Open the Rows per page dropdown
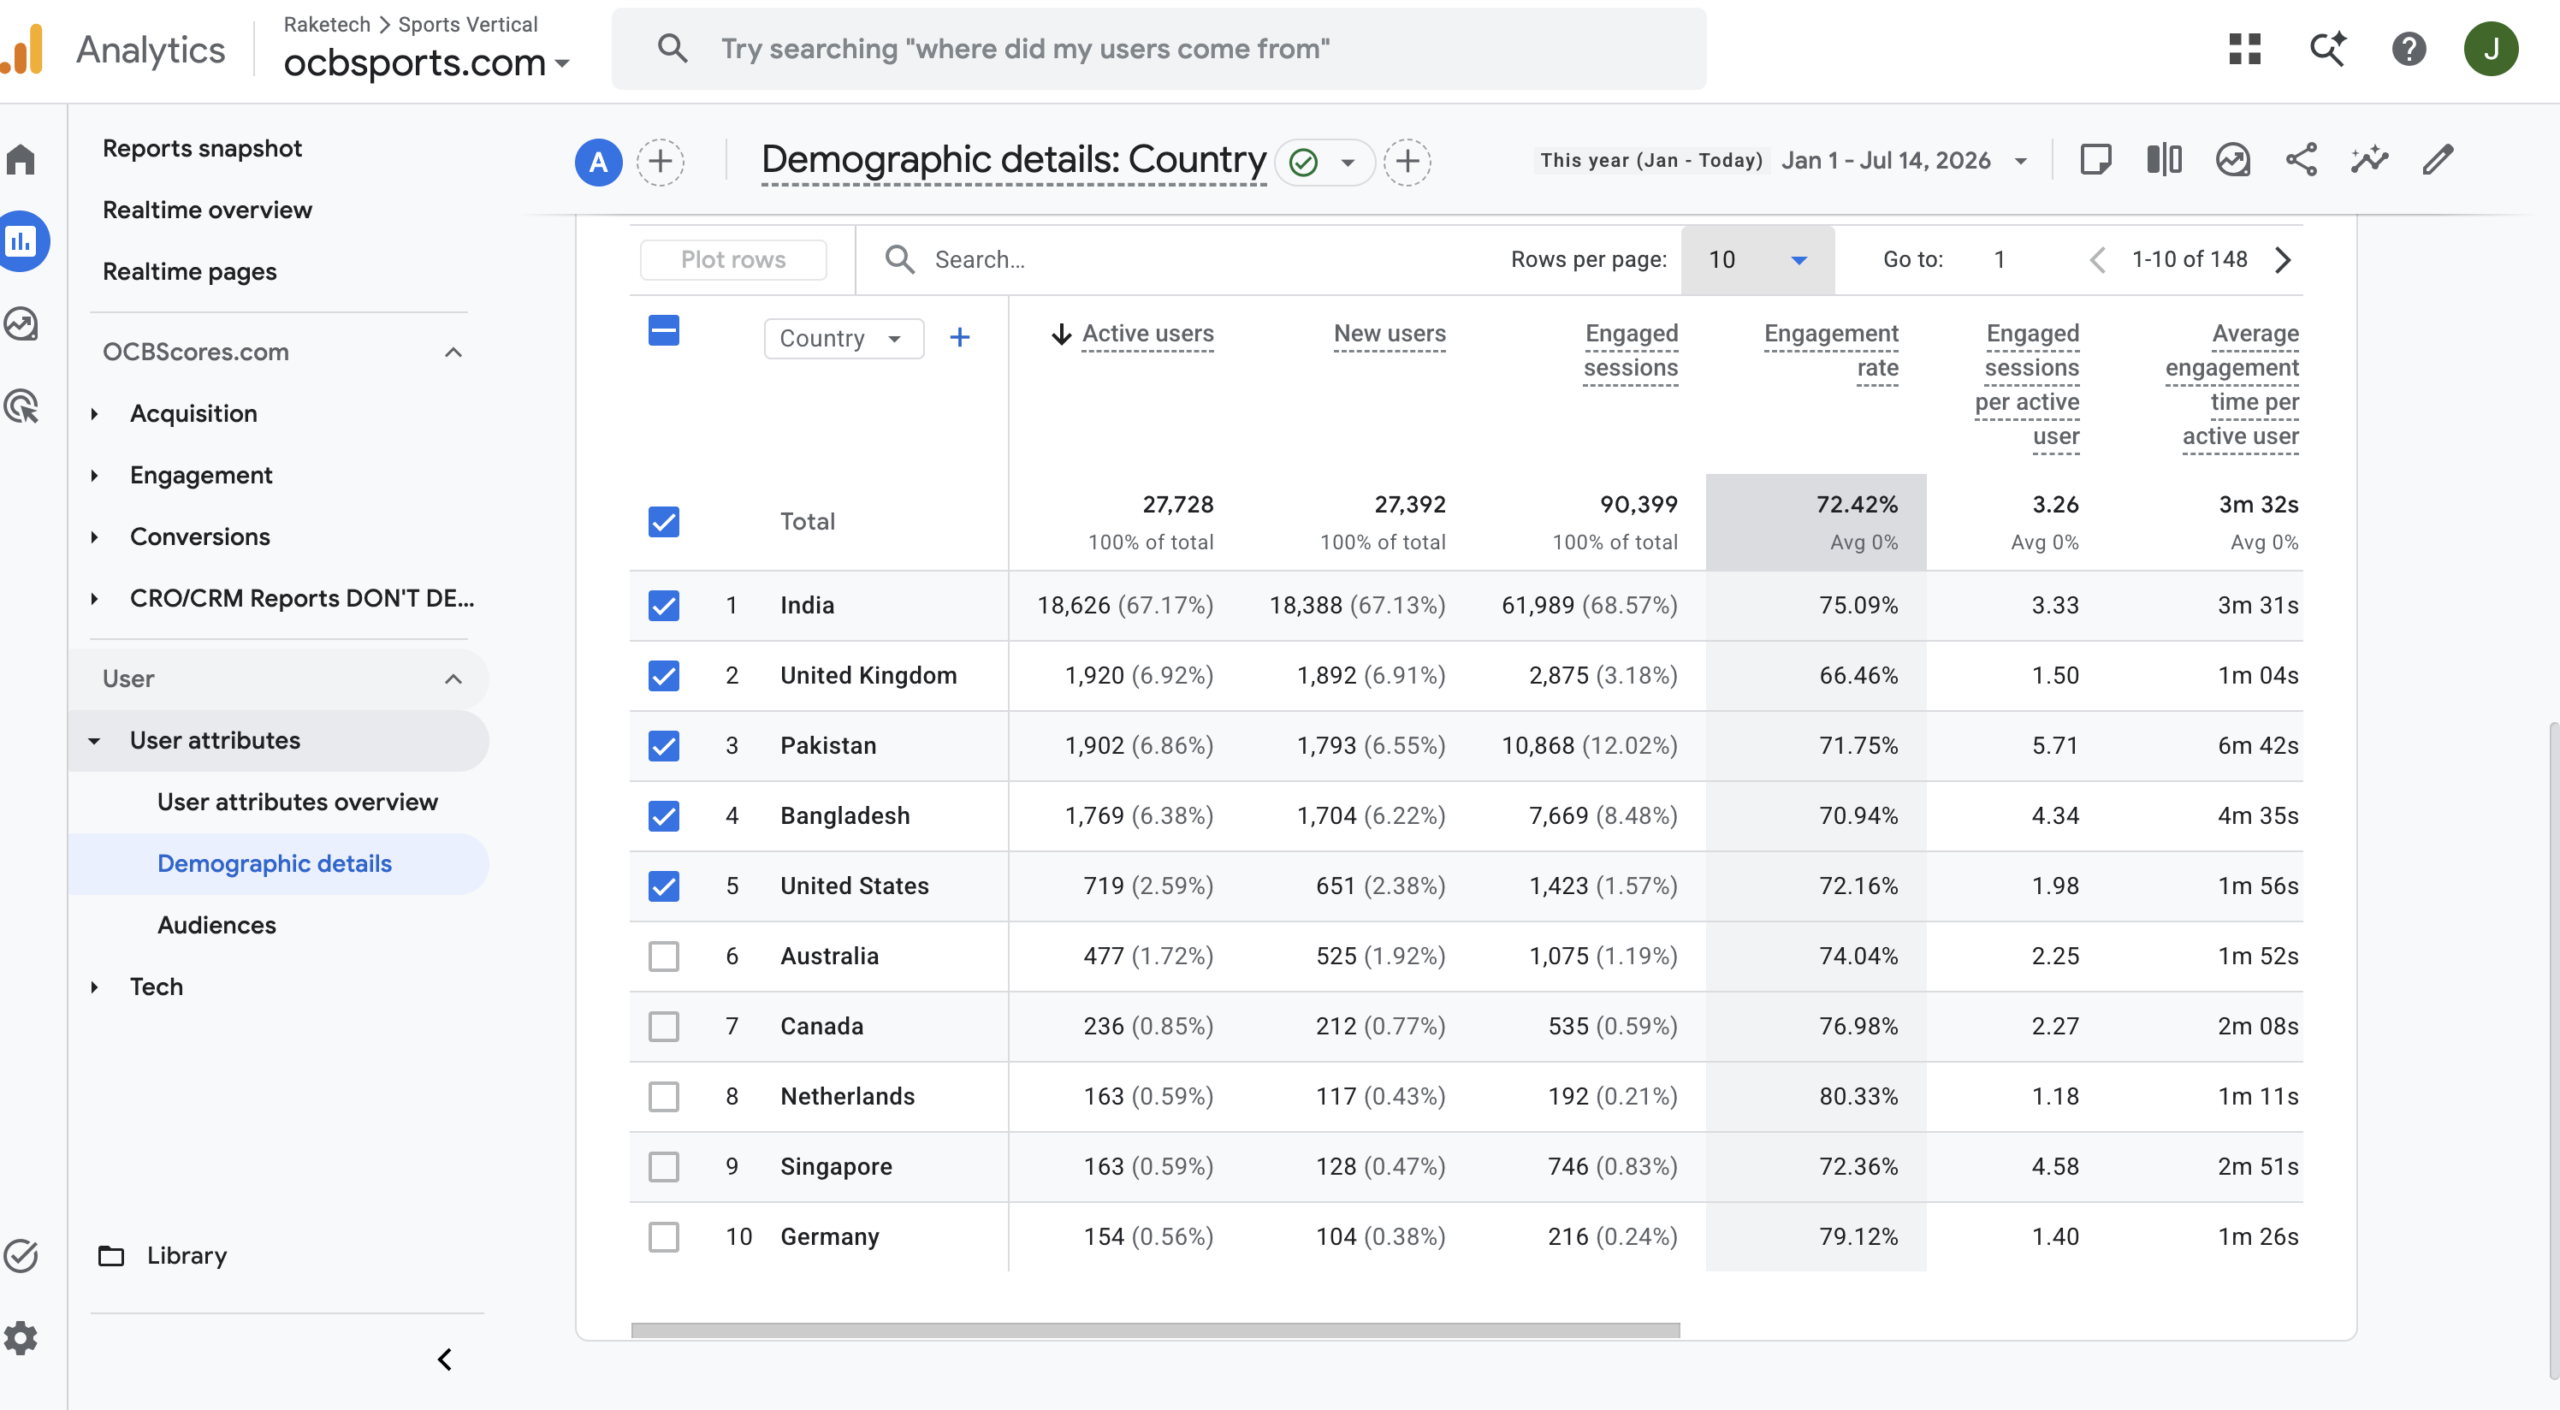The height and width of the screenshot is (1410, 2560). click(x=1757, y=260)
